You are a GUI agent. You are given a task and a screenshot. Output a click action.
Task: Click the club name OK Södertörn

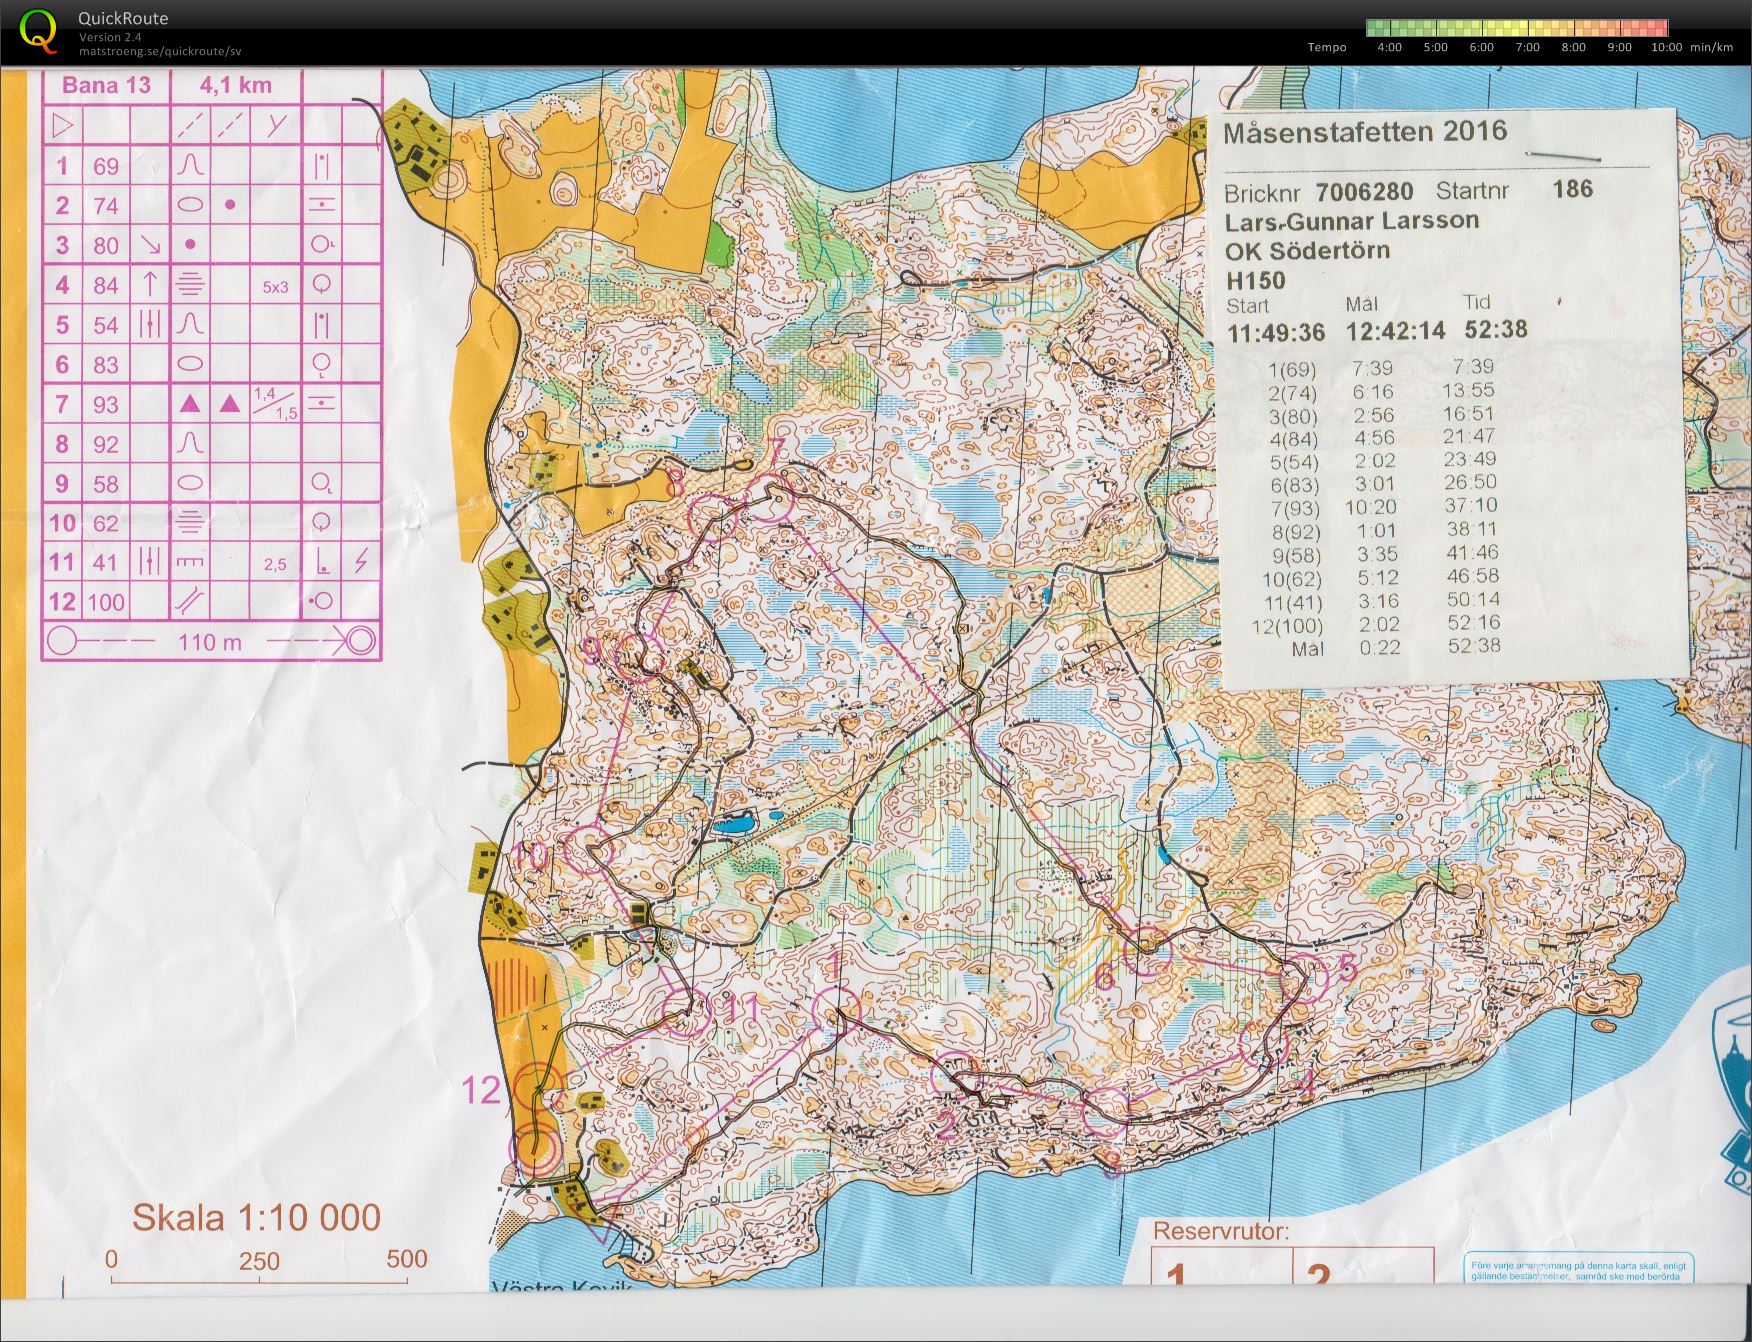(1307, 250)
